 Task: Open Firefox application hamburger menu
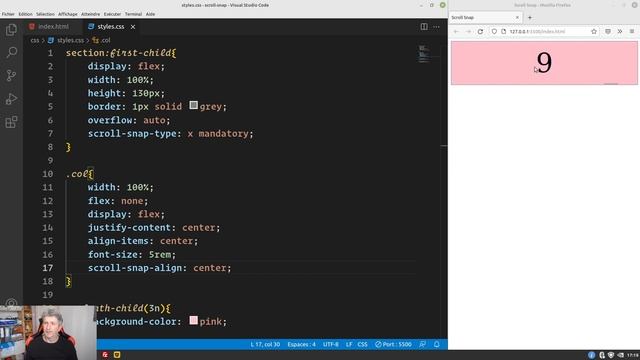click(632, 31)
